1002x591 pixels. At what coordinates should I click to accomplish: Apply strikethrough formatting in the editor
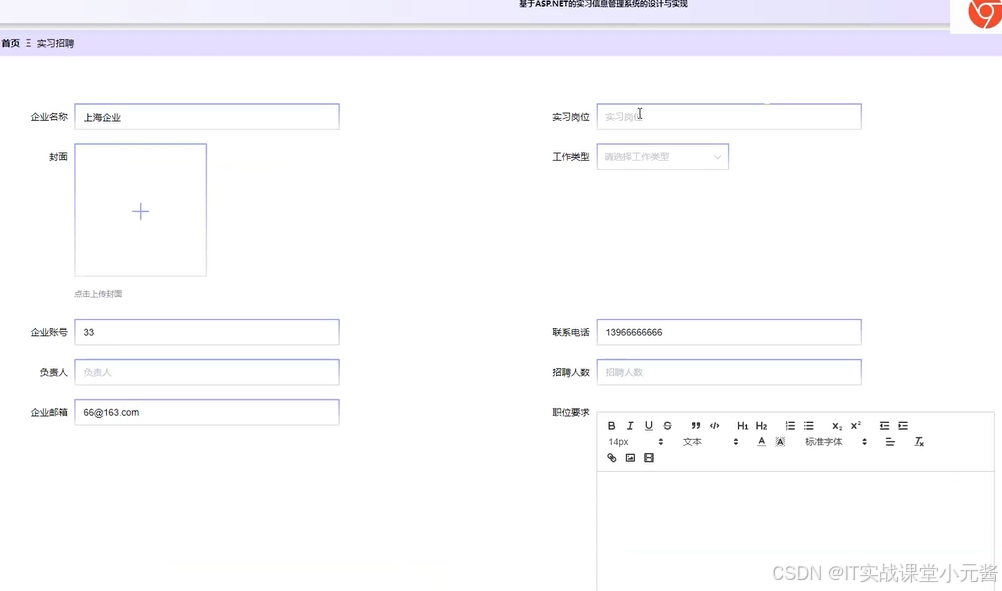point(668,425)
